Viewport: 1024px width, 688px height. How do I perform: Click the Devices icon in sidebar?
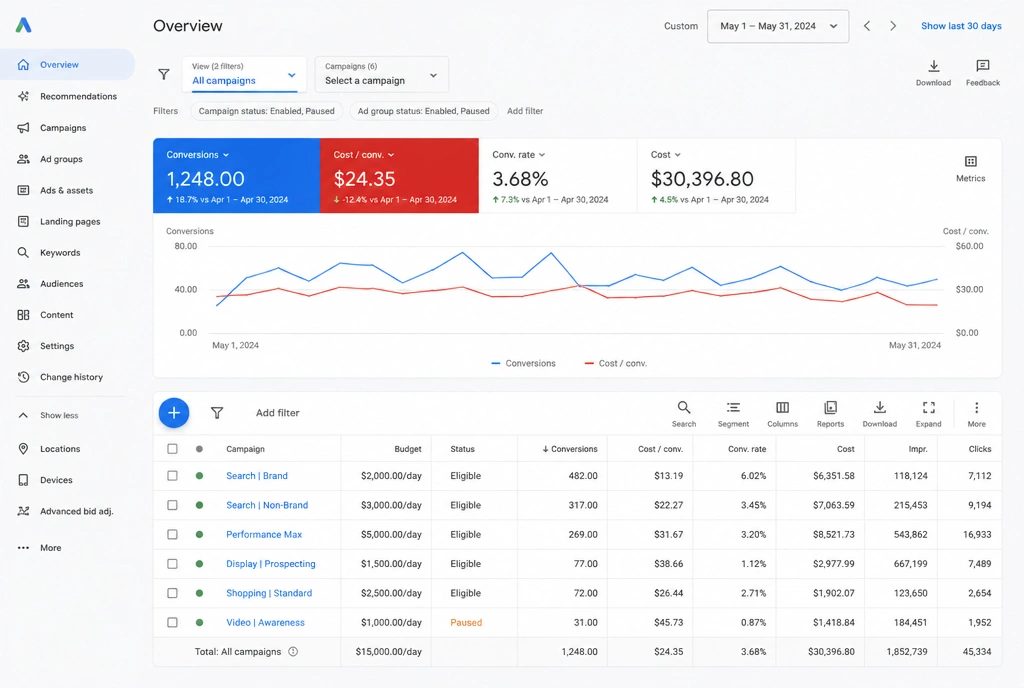click(x=24, y=480)
